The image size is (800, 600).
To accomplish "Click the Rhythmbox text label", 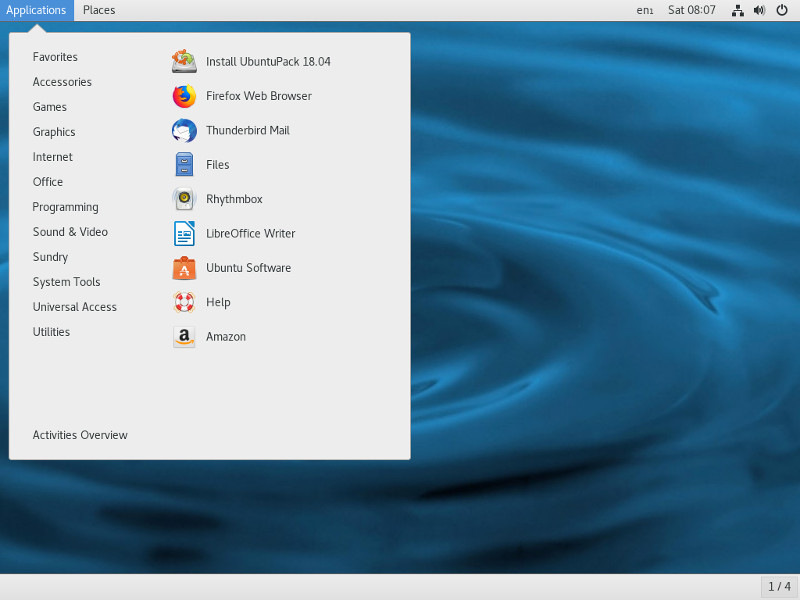I will pos(234,199).
